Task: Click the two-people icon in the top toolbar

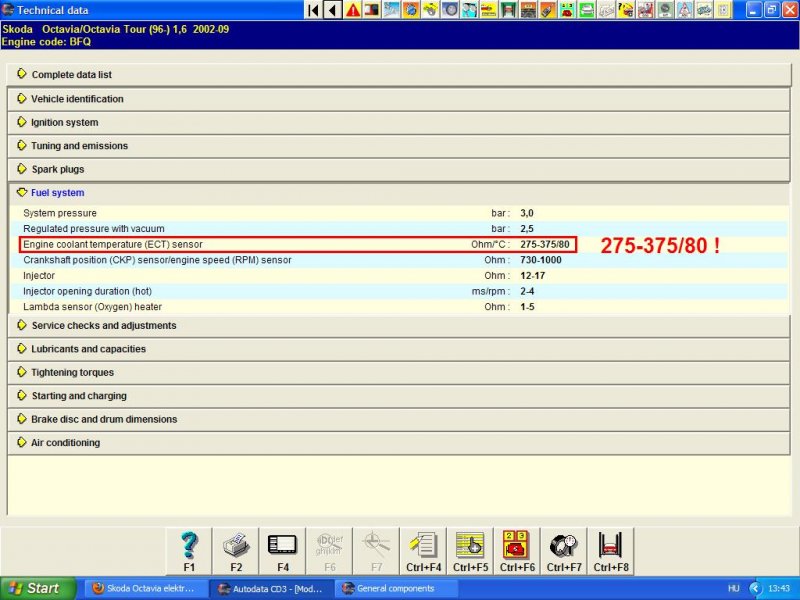Action: [469, 10]
